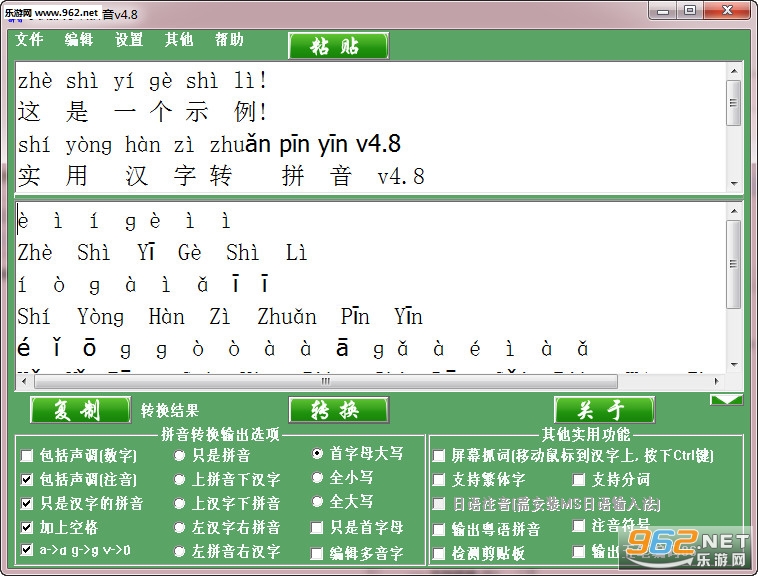Open the 帮助 menu
This screenshot has width=758, height=576.
[229, 40]
